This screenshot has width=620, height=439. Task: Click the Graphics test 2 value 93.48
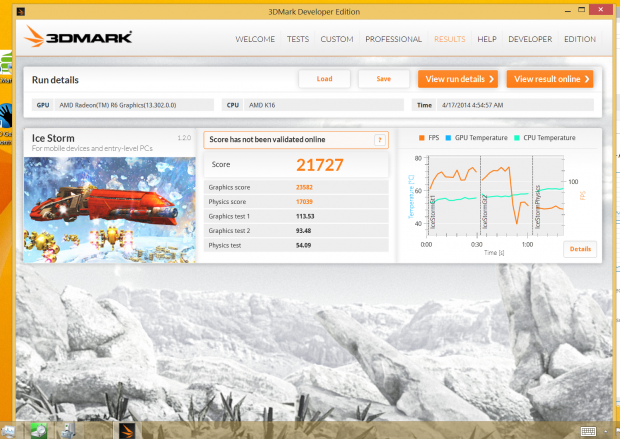303,231
